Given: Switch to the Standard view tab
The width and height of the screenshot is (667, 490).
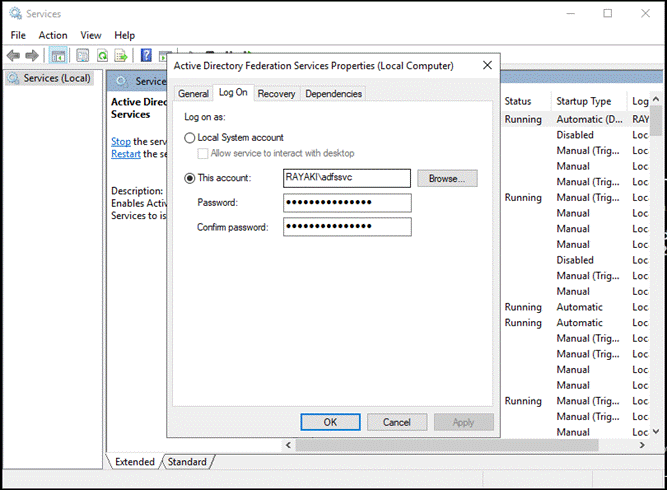Looking at the screenshot, I should 187,462.
